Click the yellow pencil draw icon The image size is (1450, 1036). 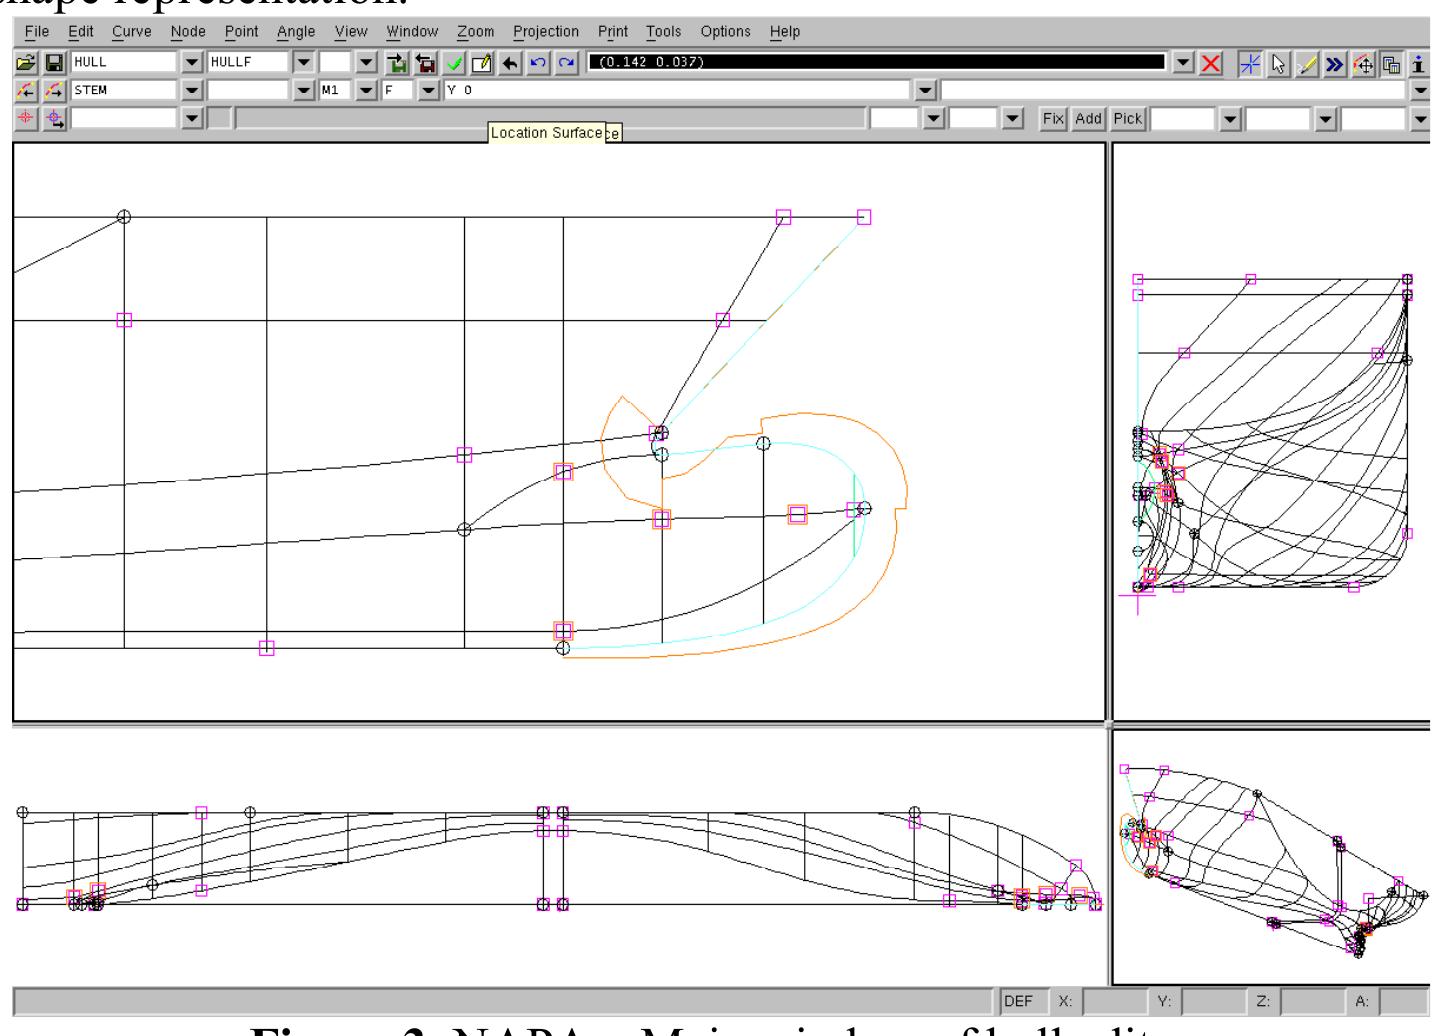pyautogui.click(x=1306, y=63)
